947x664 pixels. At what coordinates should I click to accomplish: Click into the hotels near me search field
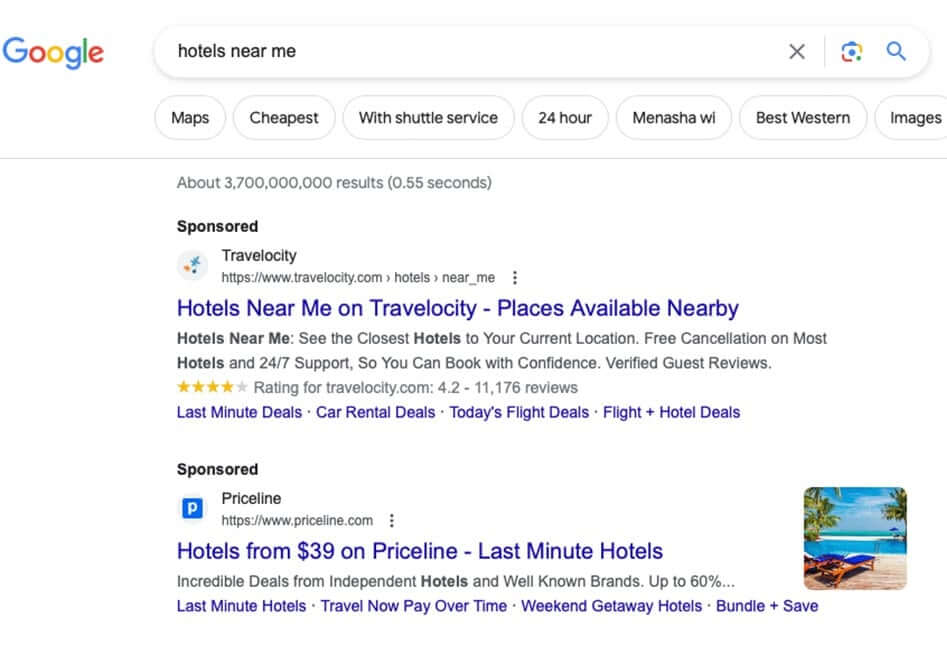pyautogui.click(x=470, y=52)
